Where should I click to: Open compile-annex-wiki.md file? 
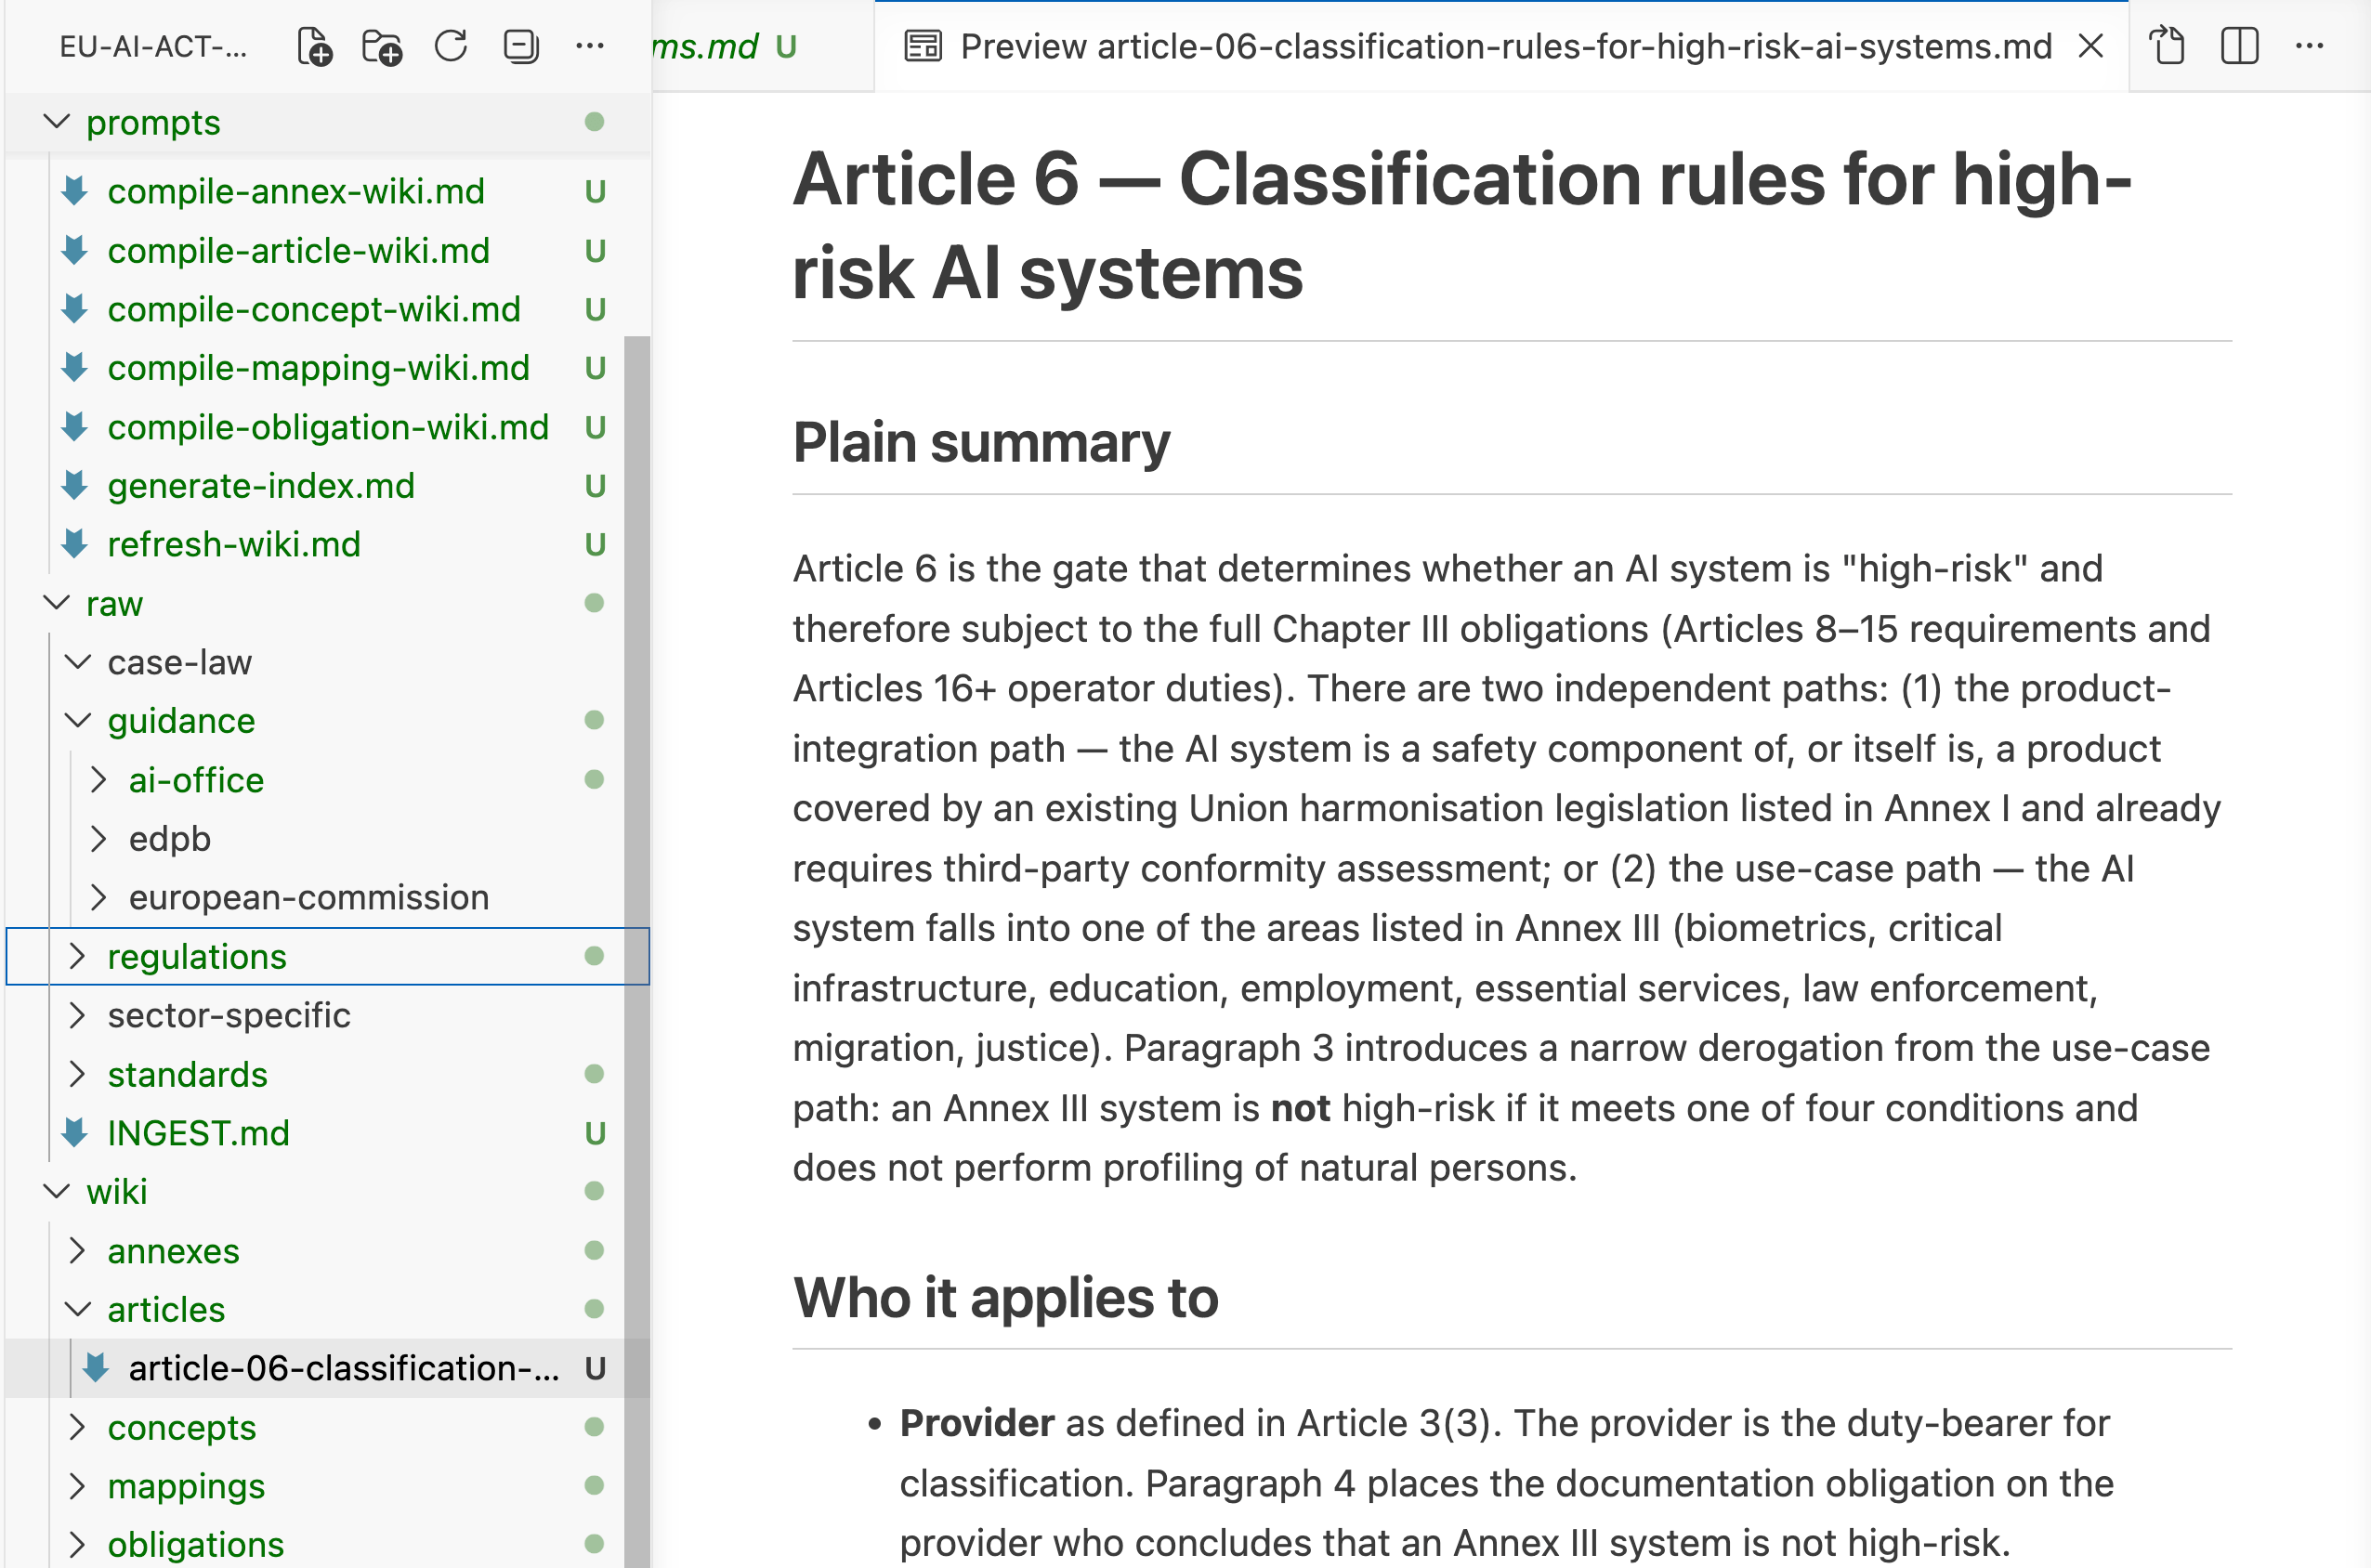295,191
